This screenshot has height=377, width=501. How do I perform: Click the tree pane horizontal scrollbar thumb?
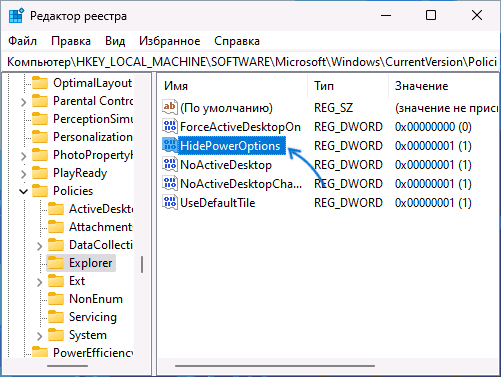(67, 366)
